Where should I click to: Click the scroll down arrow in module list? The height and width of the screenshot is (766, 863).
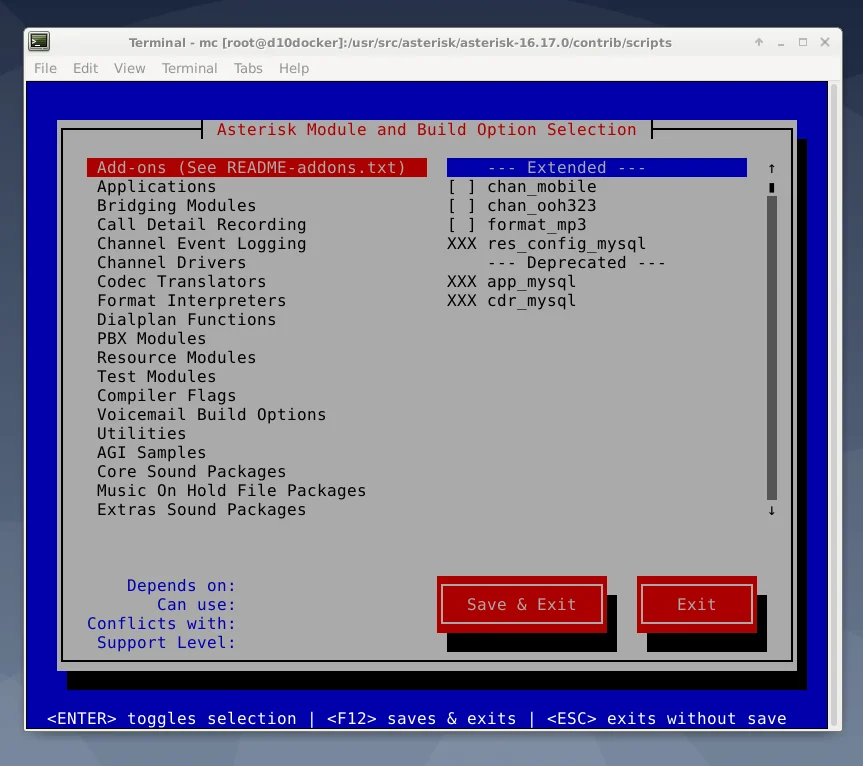[772, 510]
